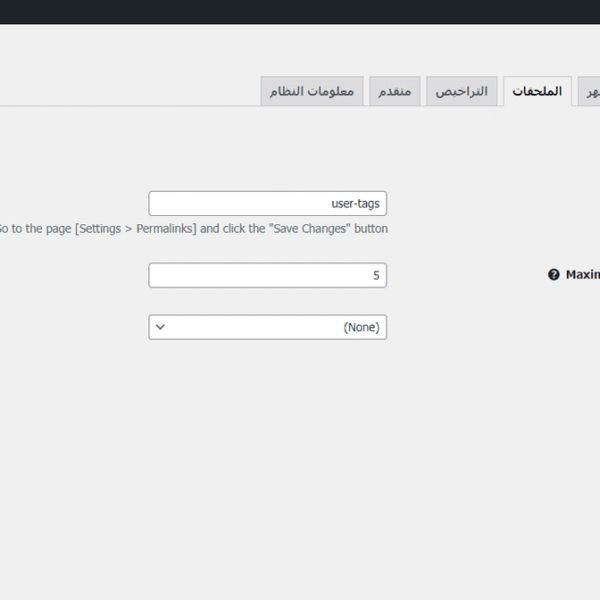The height and width of the screenshot is (600, 600).
Task: Click empty left end of user-tags field
Action: click(x=180, y=203)
